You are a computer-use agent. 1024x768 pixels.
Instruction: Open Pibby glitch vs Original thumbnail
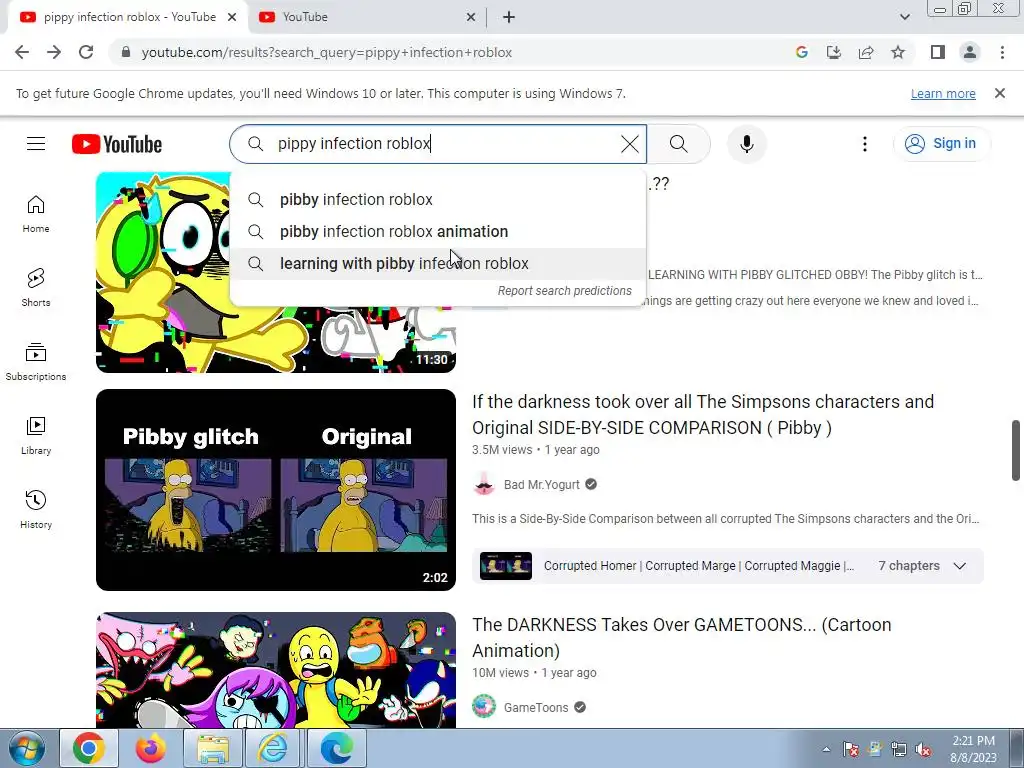[x=276, y=490]
